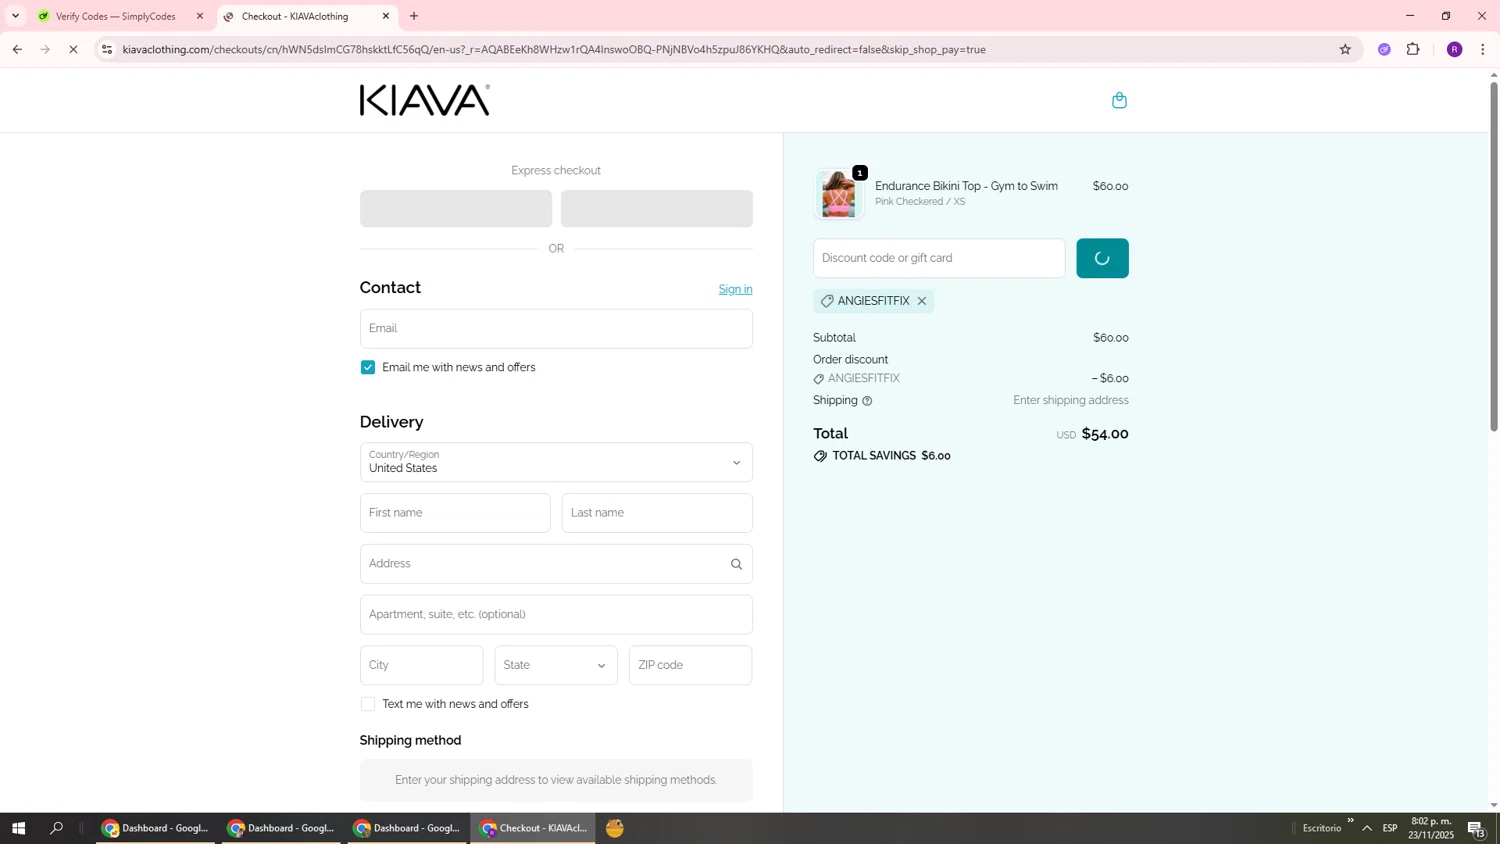1500x844 pixels.
Task: Click the shipping info help icon
Action: tap(867, 401)
